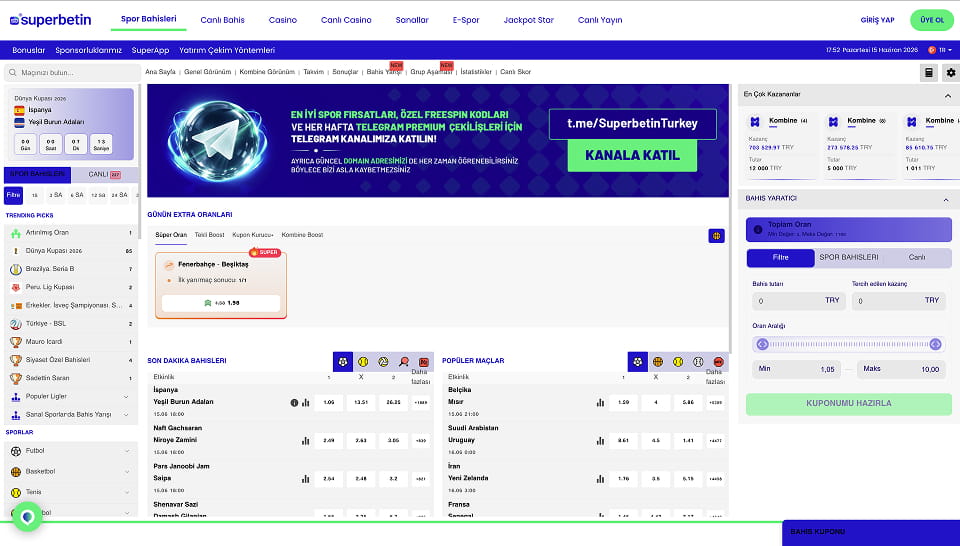Viewport: 960px width, 546px height.
Task: Select Filtre in Bahis Yaratıcı
Action: point(781,258)
